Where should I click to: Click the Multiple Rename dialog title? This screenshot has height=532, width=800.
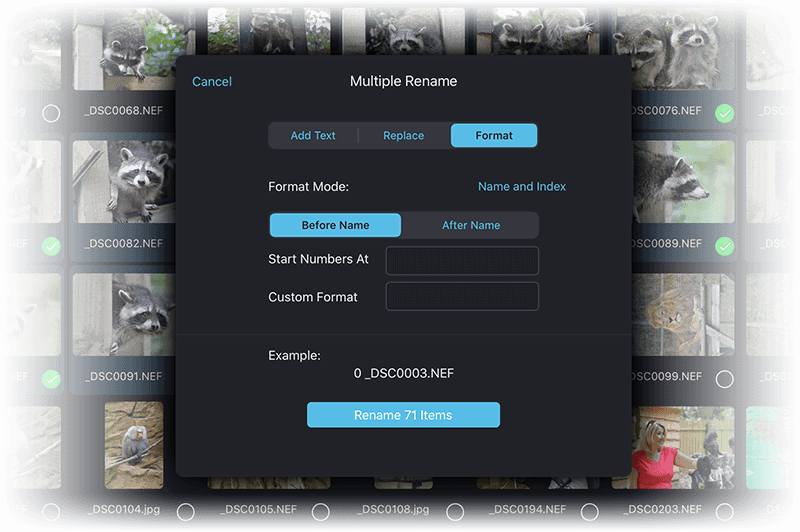(403, 81)
